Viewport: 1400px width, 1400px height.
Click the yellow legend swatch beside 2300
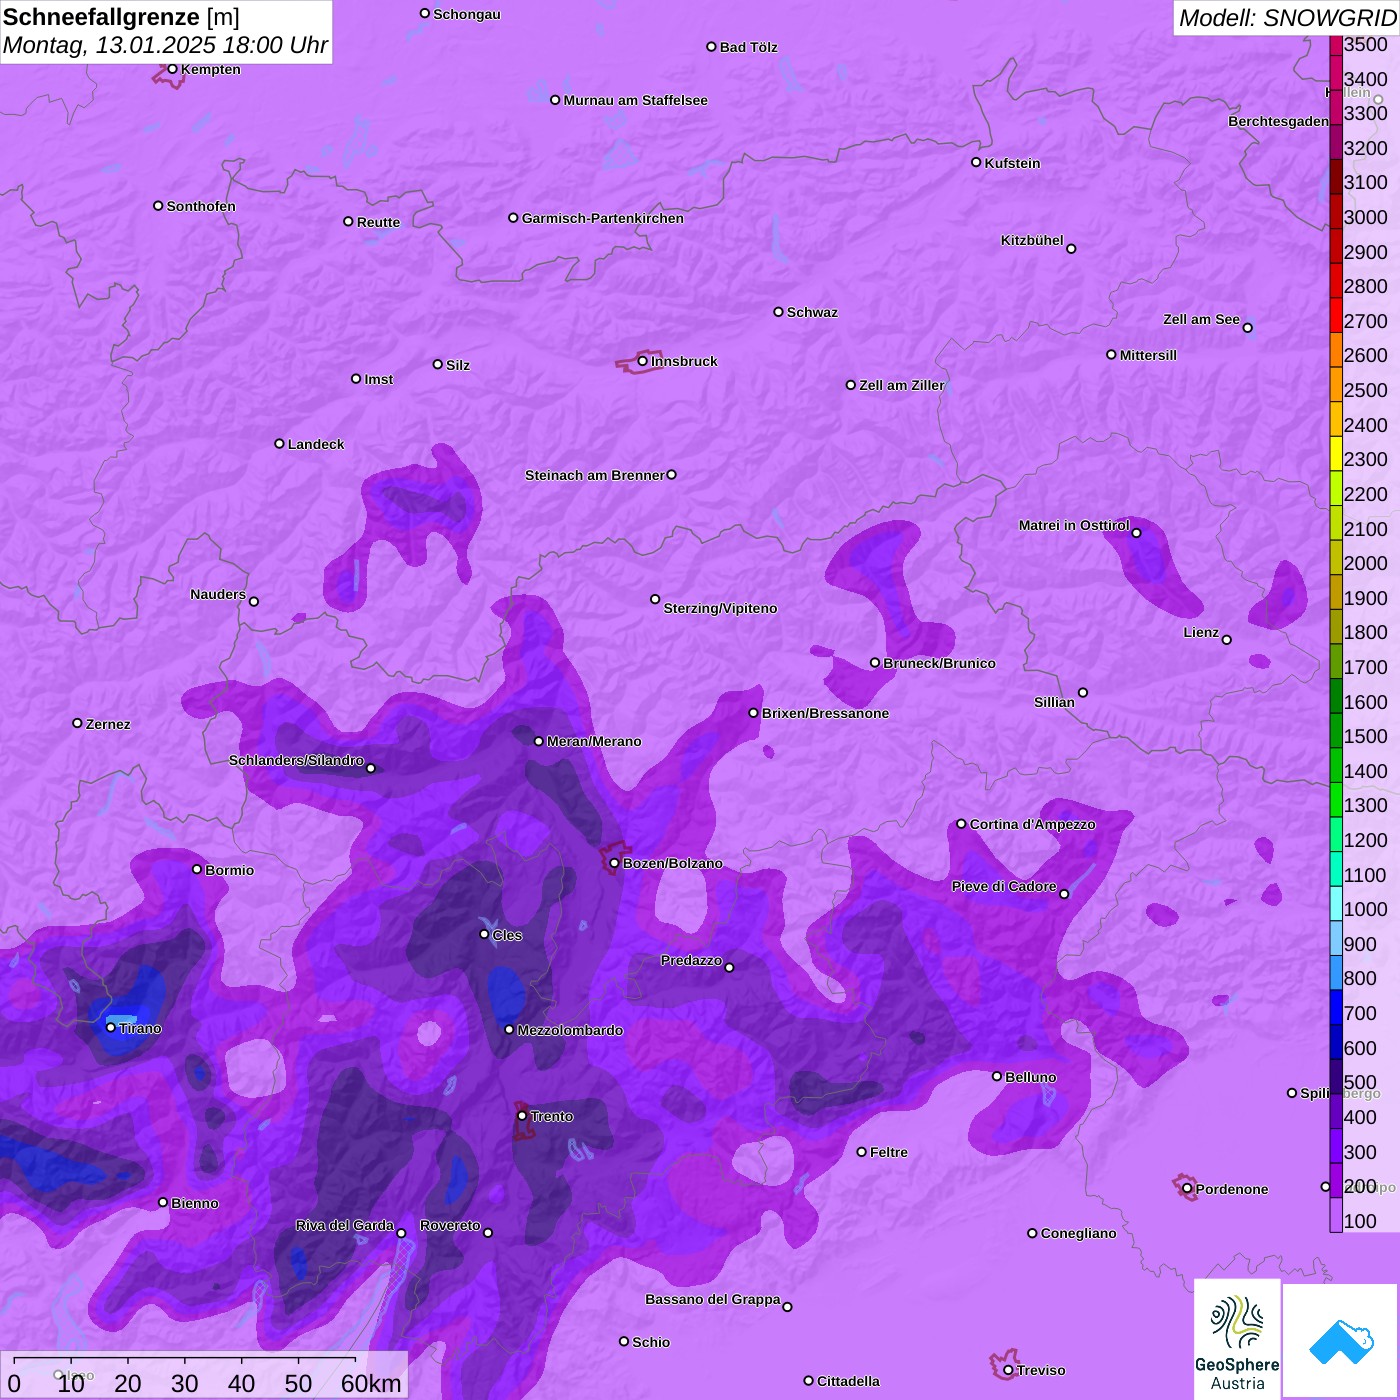(1336, 455)
